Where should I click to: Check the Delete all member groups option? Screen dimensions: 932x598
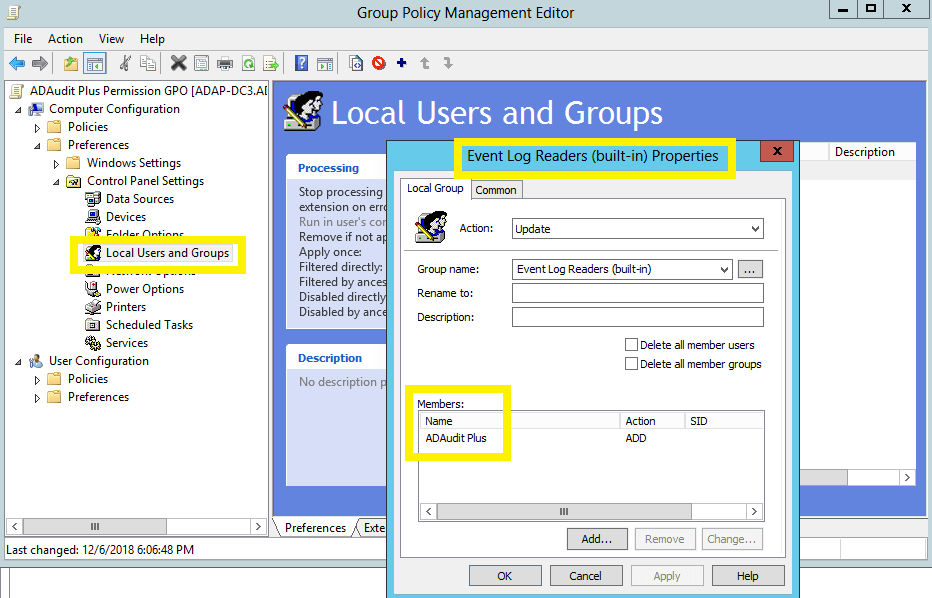coord(629,362)
